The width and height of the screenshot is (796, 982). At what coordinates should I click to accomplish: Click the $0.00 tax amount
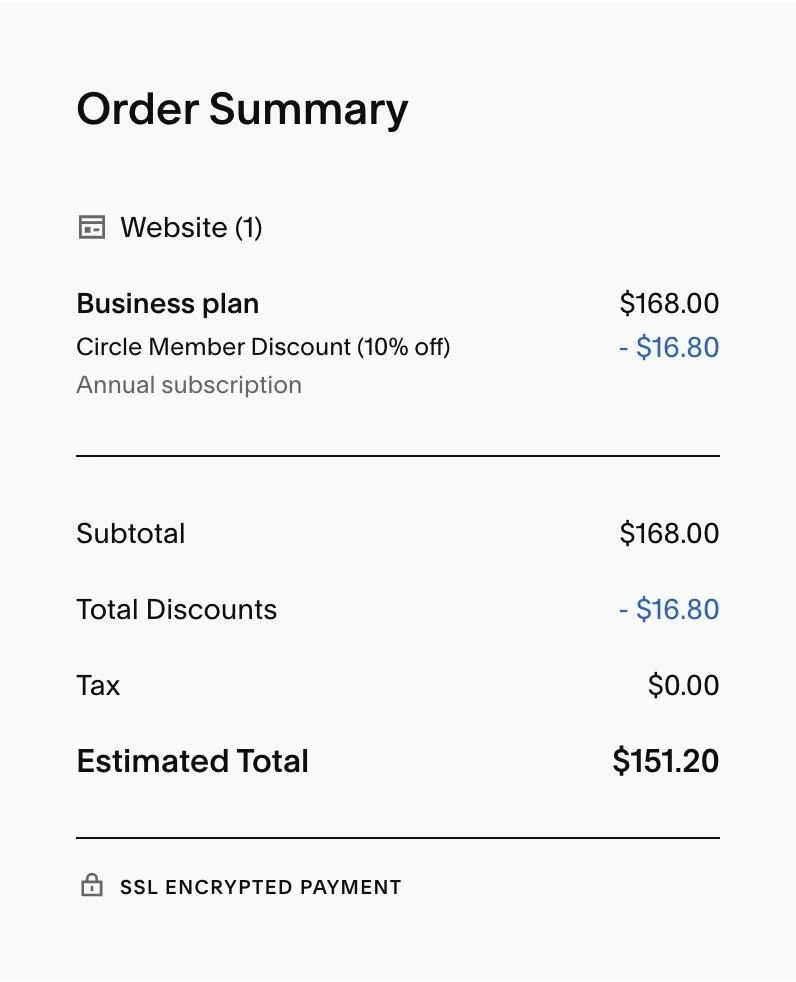(x=683, y=685)
